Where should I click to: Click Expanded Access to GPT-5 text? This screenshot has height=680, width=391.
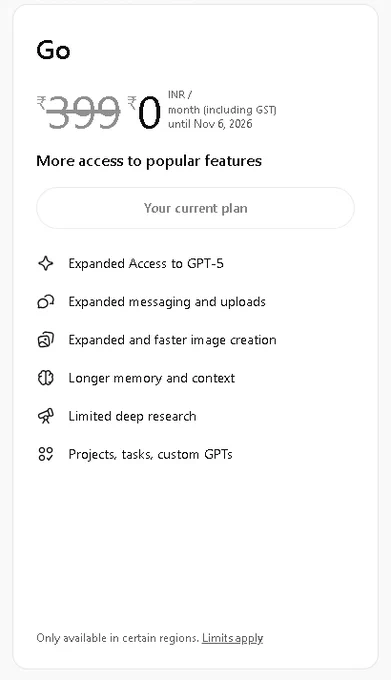click(146, 264)
